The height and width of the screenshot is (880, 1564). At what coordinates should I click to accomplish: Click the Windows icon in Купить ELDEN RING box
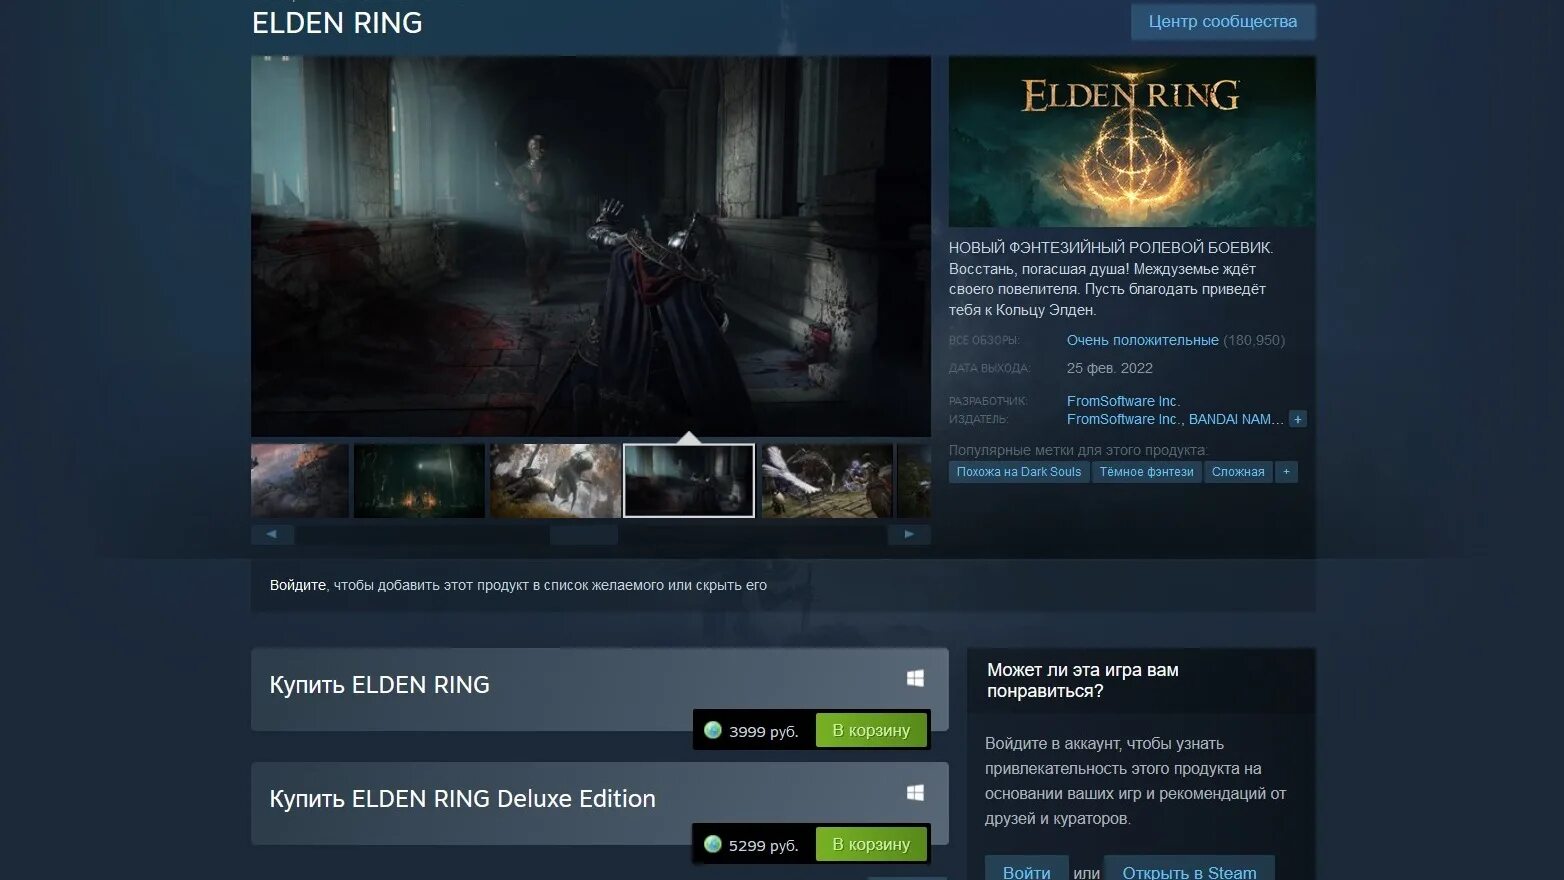coord(915,678)
